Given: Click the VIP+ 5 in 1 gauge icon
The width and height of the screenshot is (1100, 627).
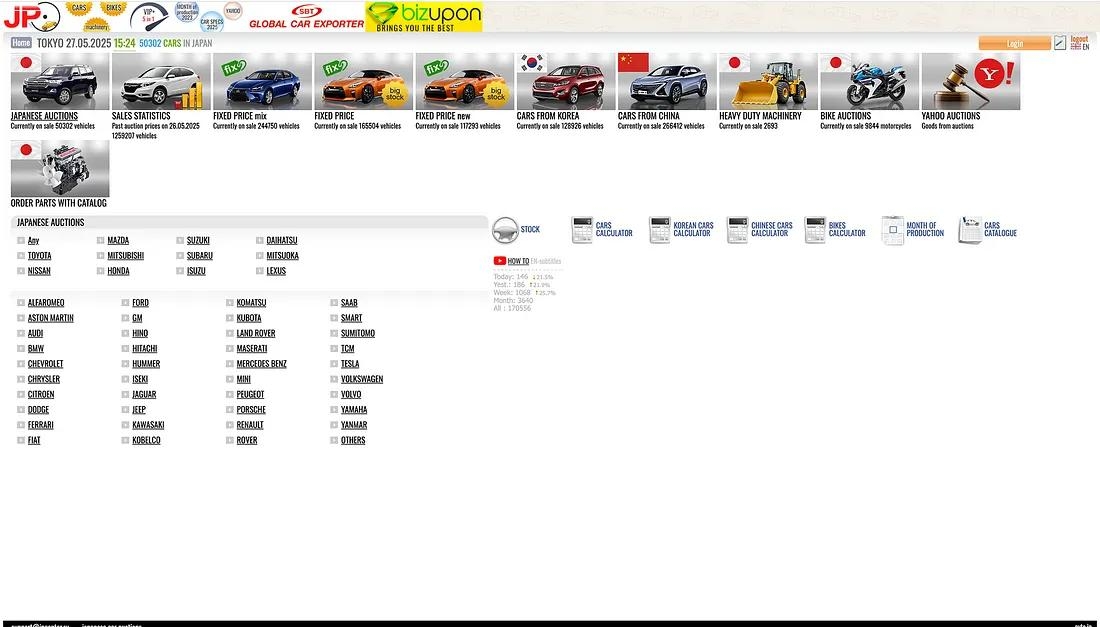Looking at the screenshot, I should tap(149, 16).
